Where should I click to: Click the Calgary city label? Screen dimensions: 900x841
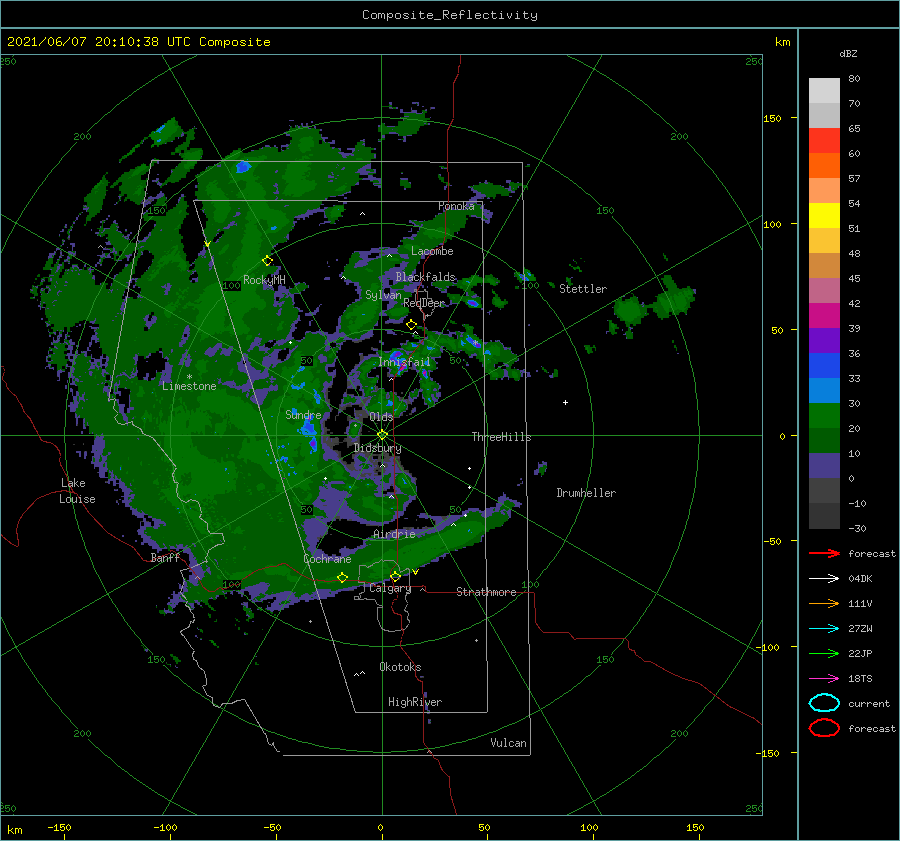(390, 588)
